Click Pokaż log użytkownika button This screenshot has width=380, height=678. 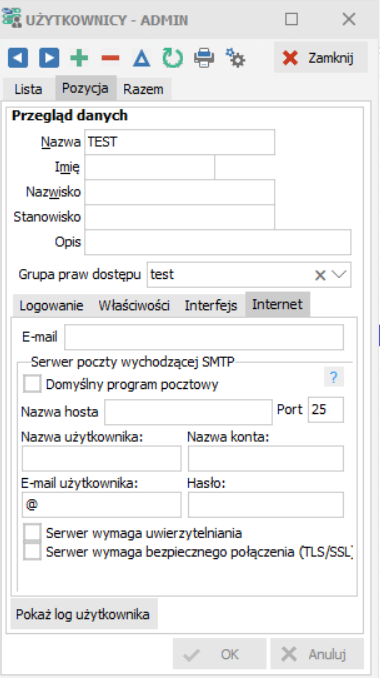pyautogui.click(x=84, y=614)
